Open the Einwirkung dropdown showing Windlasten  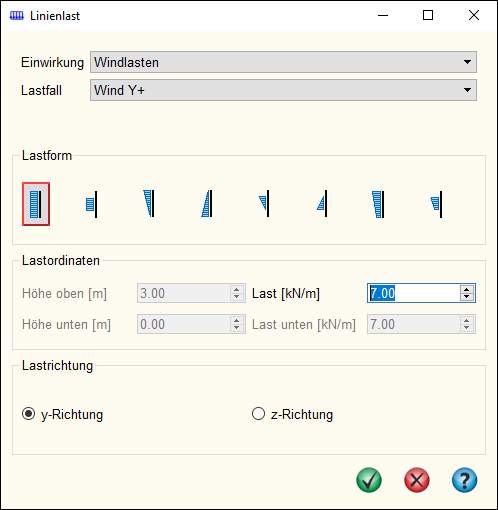coord(283,62)
